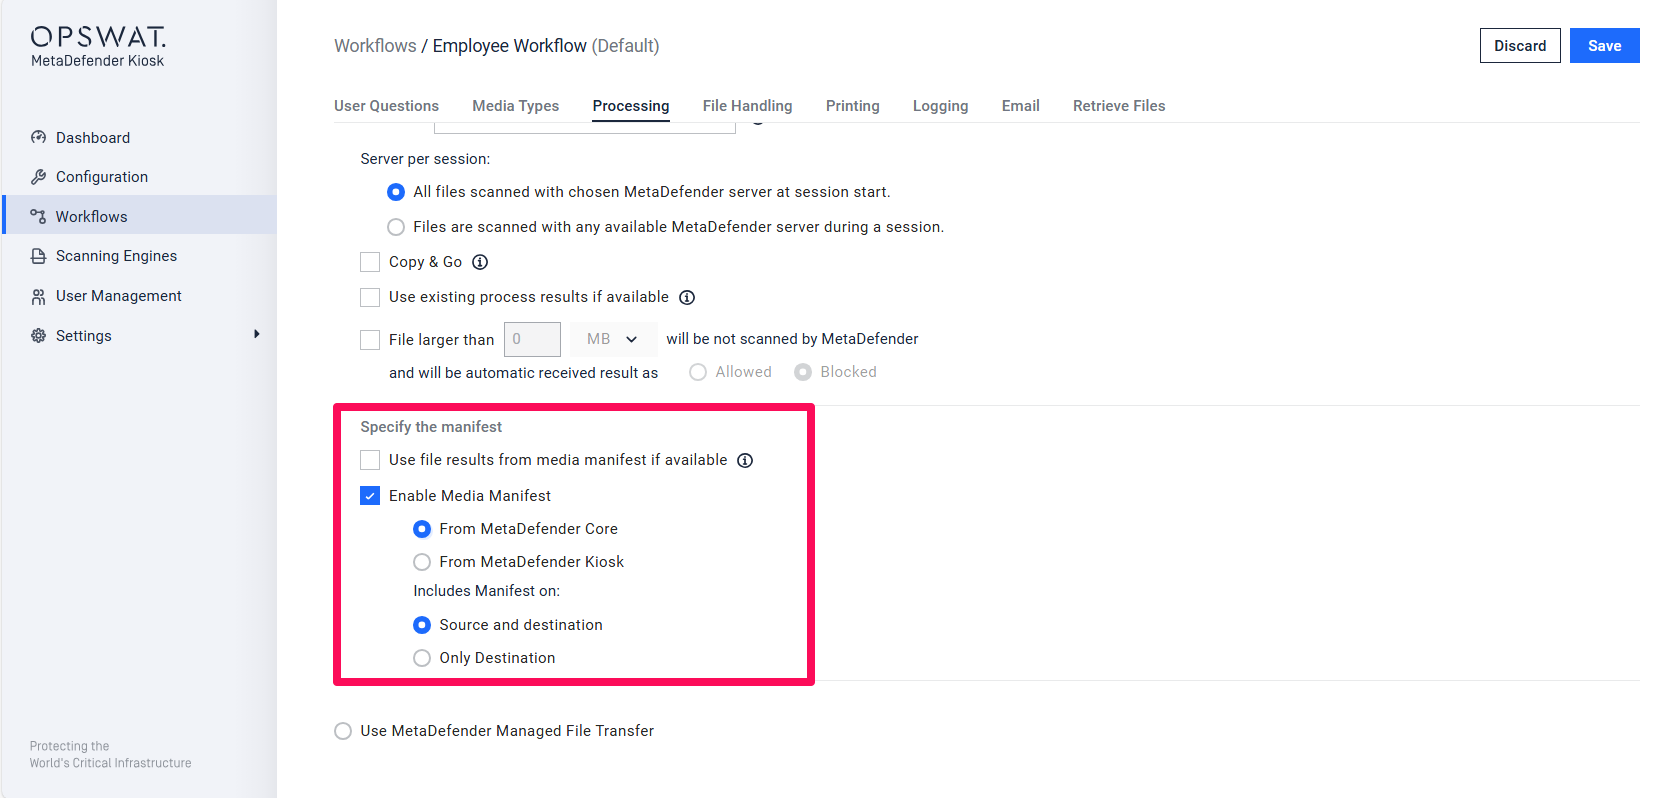1668x798 pixels.
Task: Click the file size number input field
Action: 532,339
